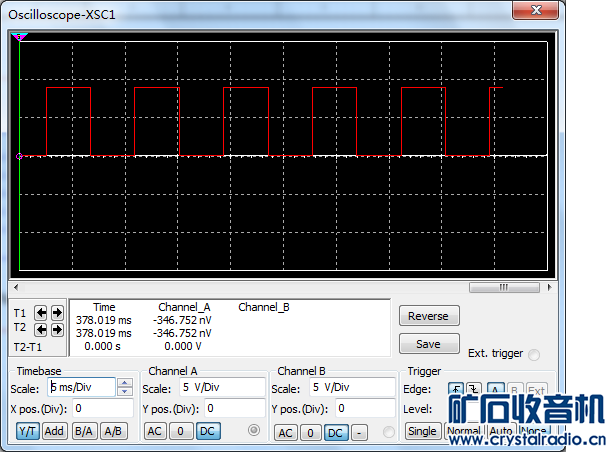This screenshot has height=452, width=614.
Task: Switch to B/A display mode
Action: (x=84, y=431)
